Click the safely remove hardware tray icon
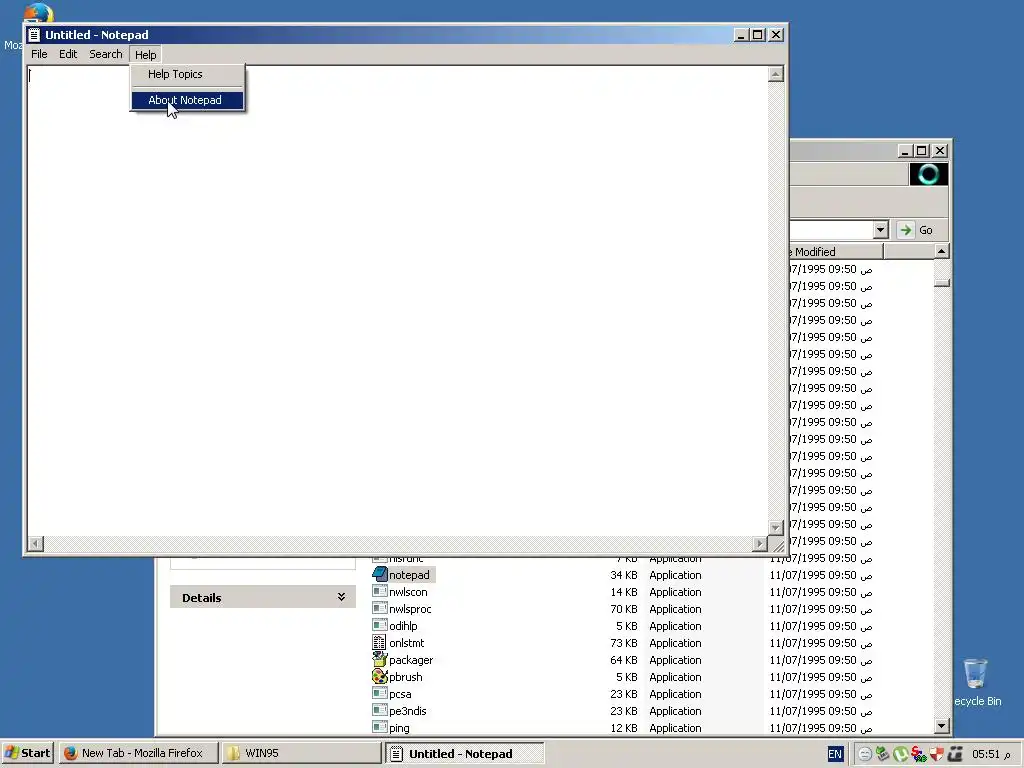 pos(882,754)
